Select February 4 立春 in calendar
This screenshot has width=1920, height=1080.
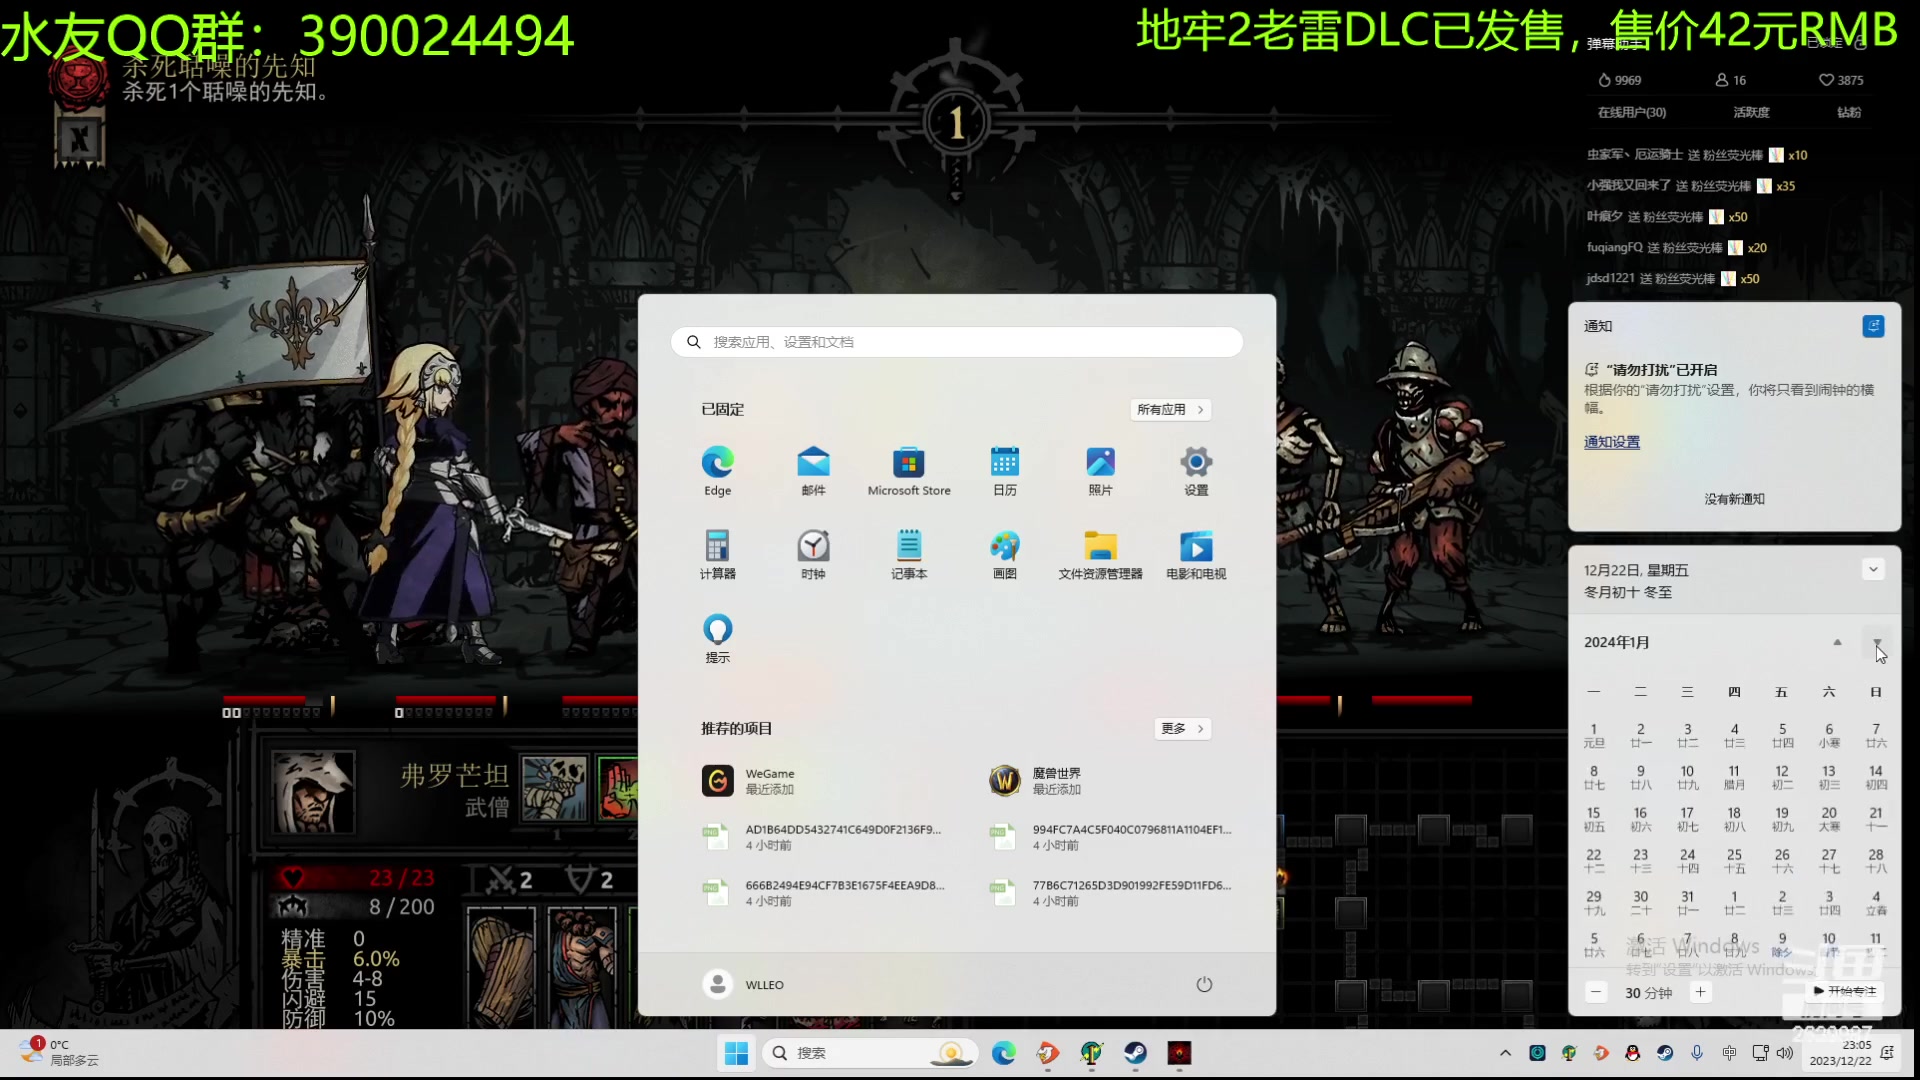click(x=1876, y=903)
